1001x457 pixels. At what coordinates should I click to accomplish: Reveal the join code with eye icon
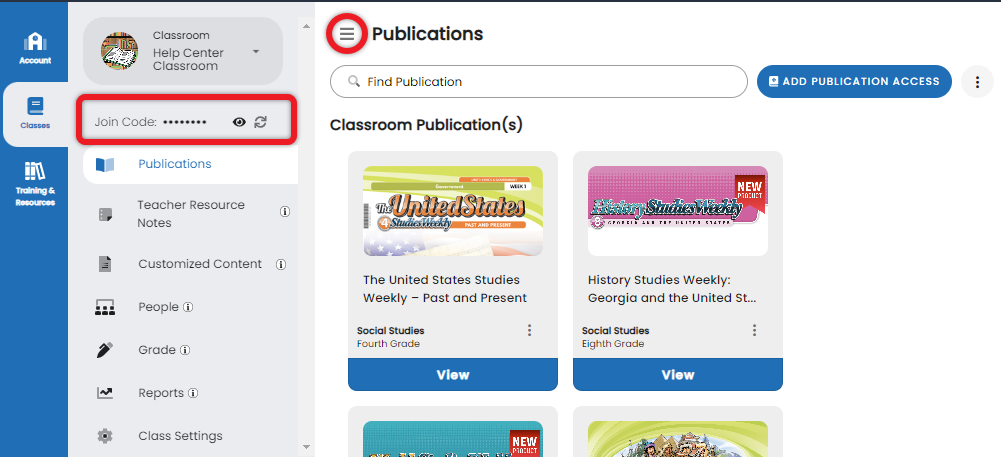click(x=239, y=122)
